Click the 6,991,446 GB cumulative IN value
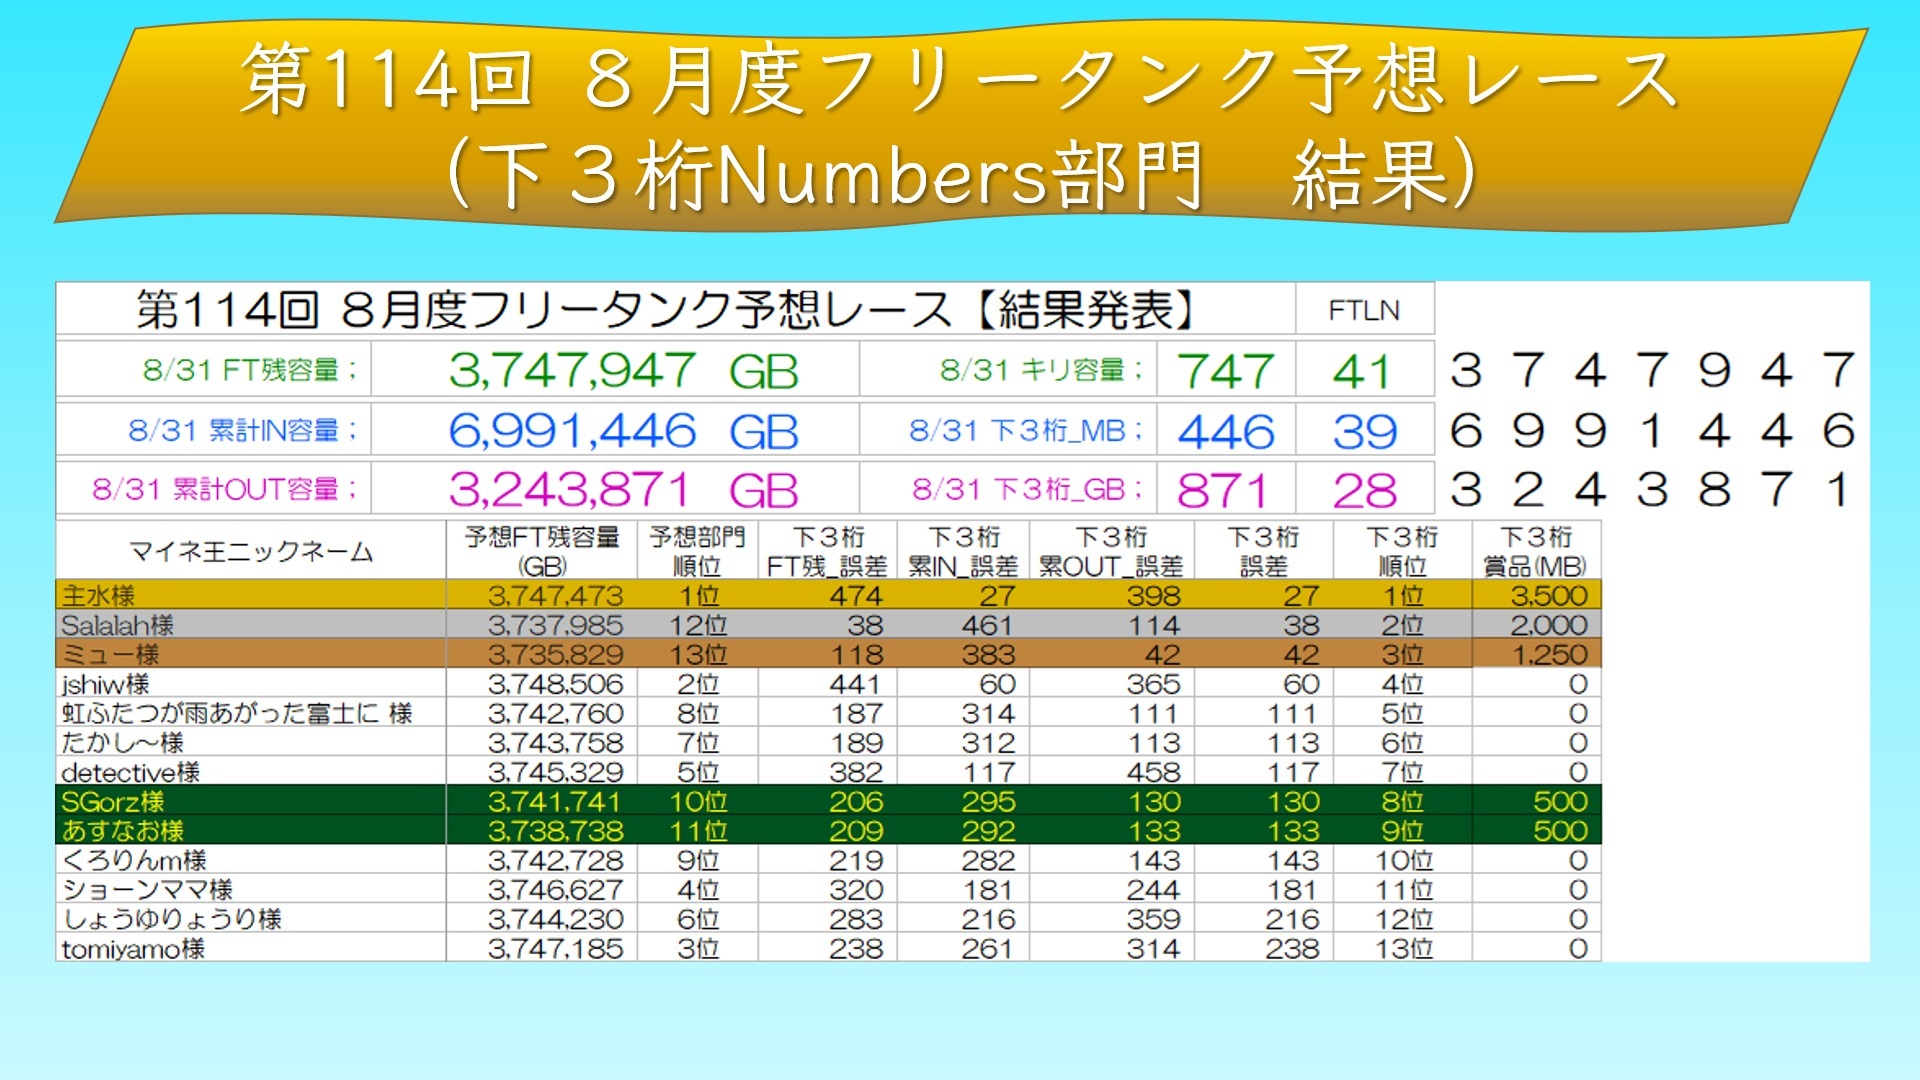Image resolution: width=1920 pixels, height=1080 pixels. click(622, 431)
